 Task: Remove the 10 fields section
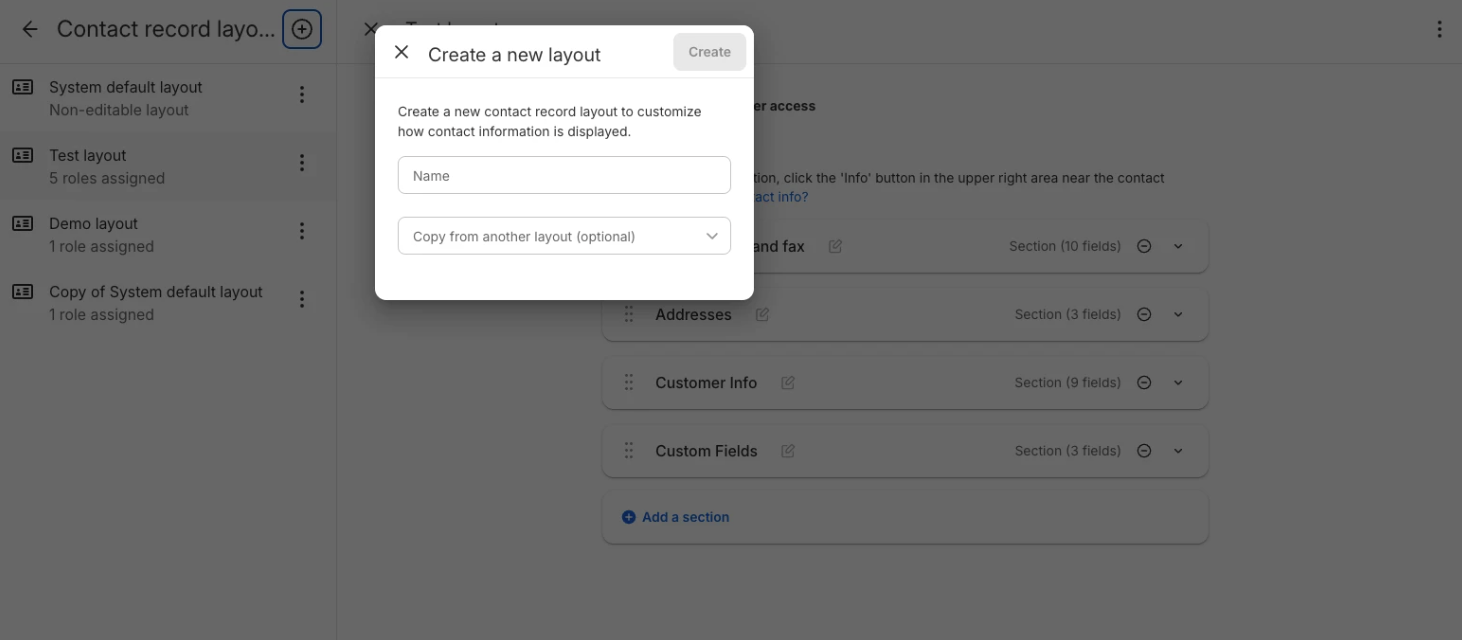pyautogui.click(x=1144, y=246)
